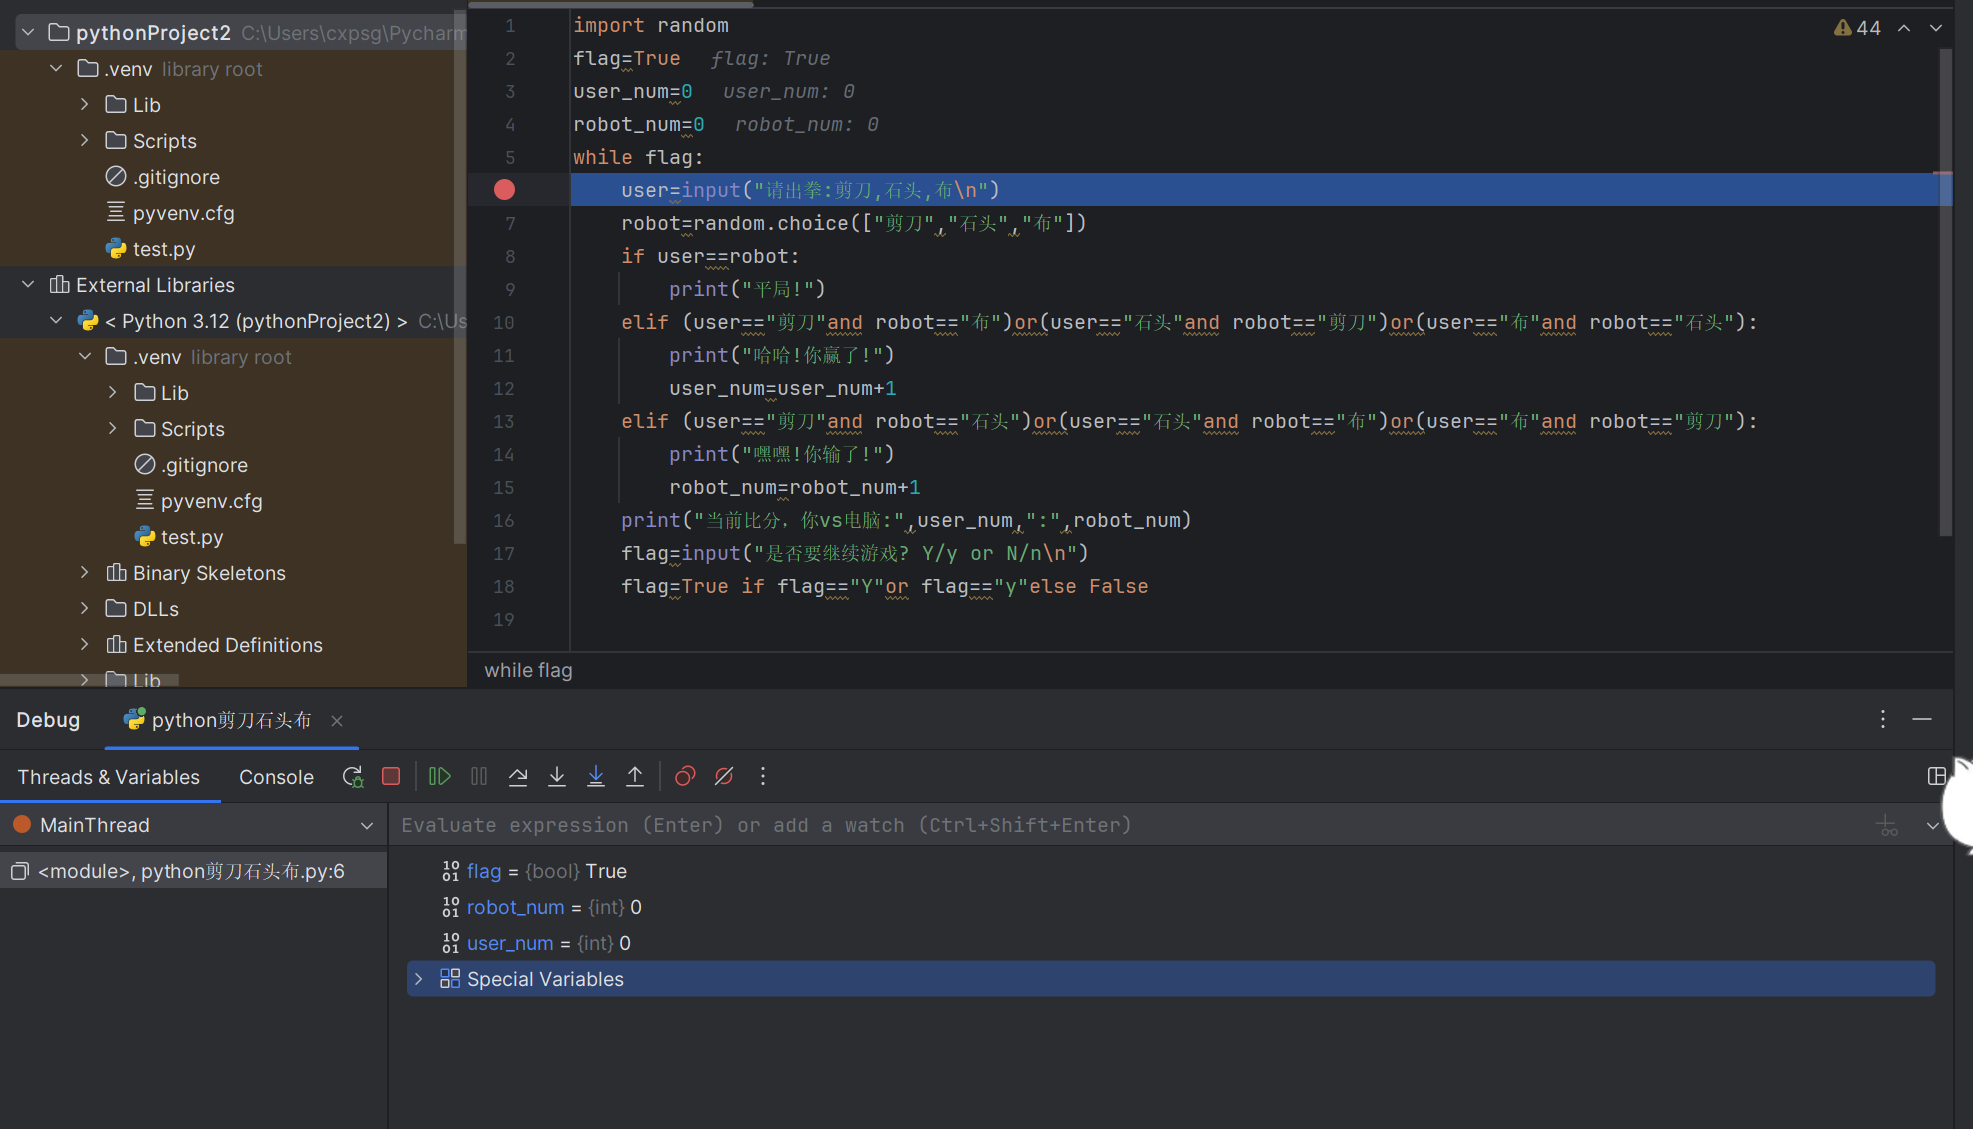The height and width of the screenshot is (1129, 1973).
Task: Stop the debugging session
Action: [391, 777]
